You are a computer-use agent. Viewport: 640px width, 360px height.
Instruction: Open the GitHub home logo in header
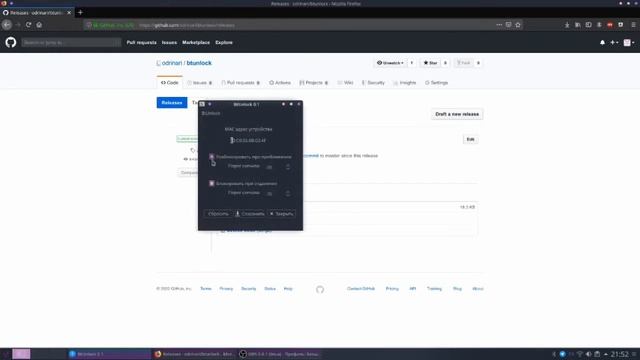(11, 42)
